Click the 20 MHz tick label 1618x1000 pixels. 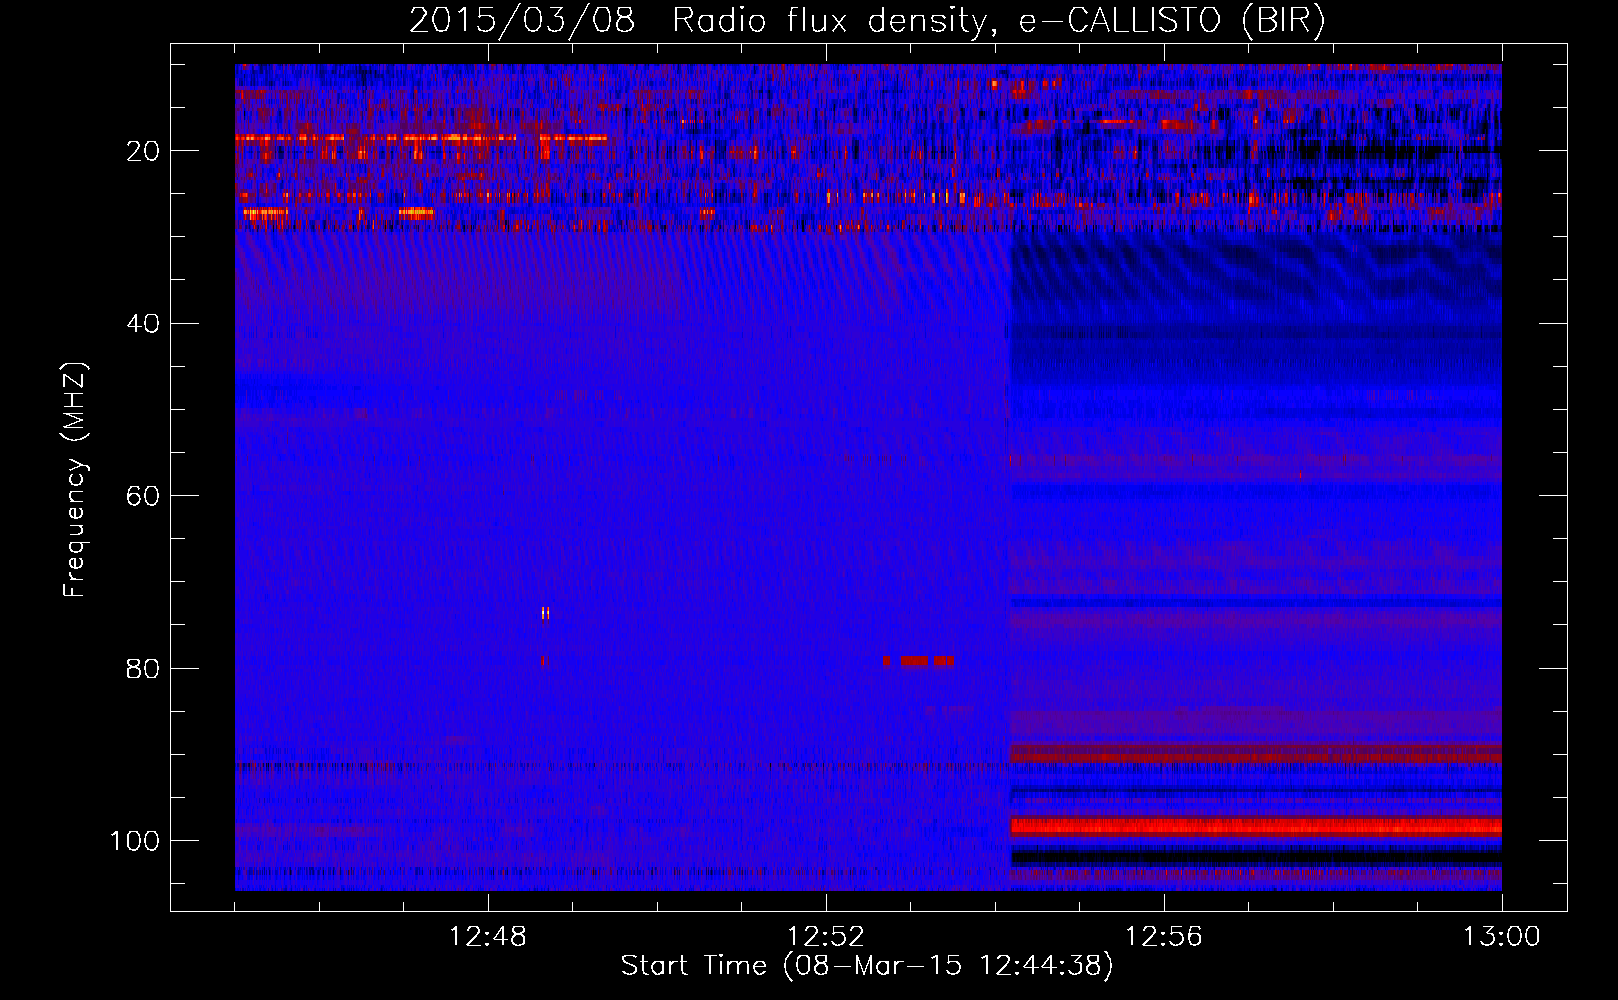143,151
